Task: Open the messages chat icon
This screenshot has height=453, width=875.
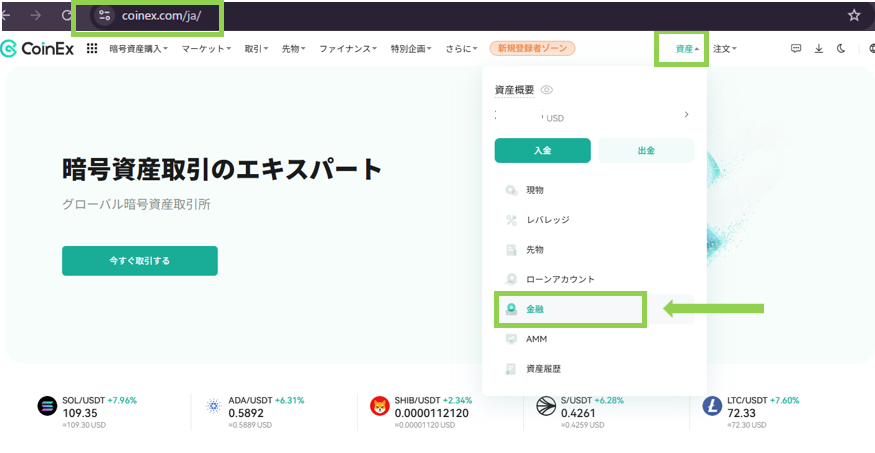Action: pos(796,49)
